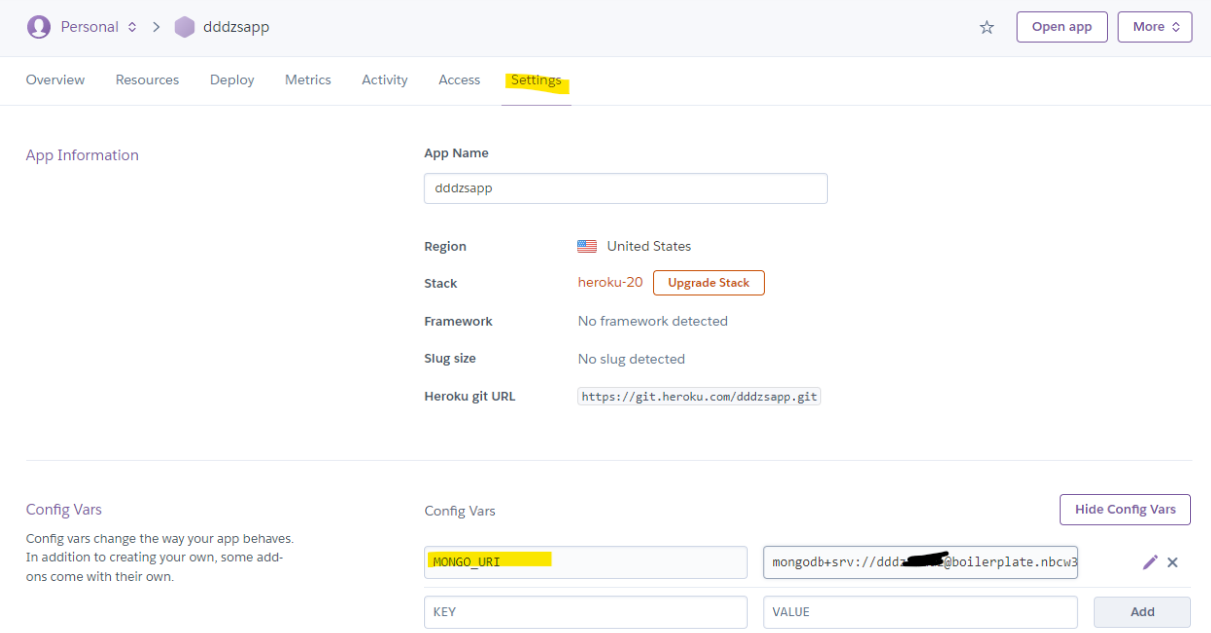
Task: Click the 'No slug detected' text
Action: (631, 359)
